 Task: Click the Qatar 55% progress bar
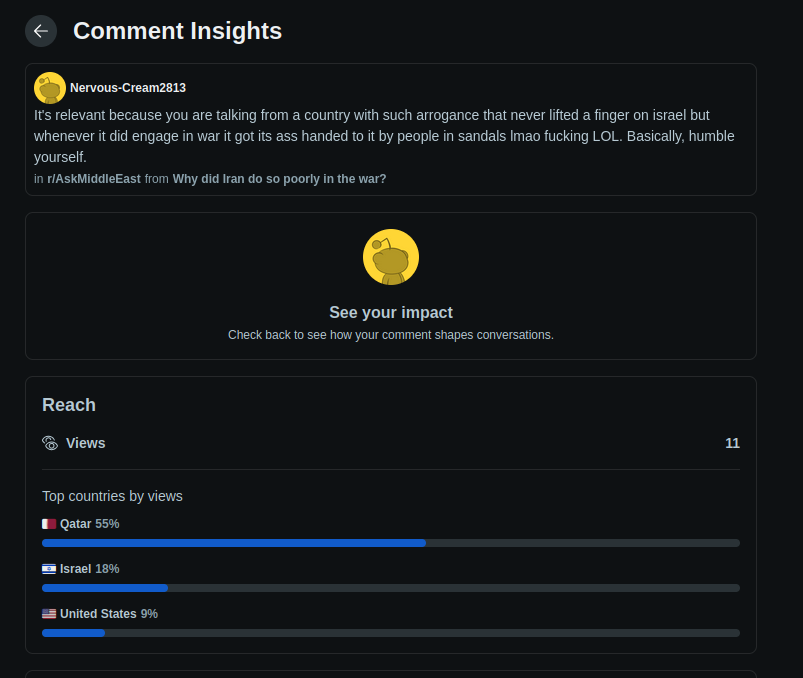click(391, 543)
